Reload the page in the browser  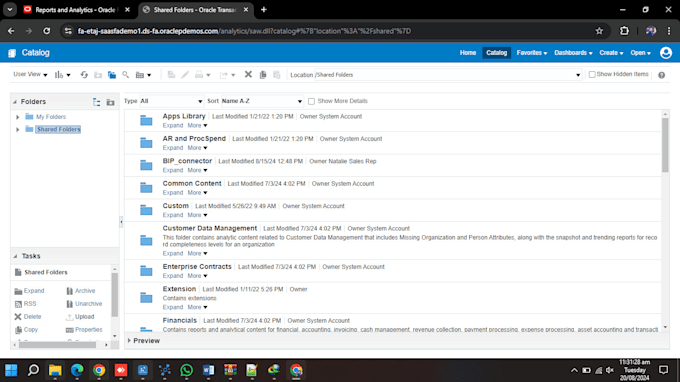46,31
